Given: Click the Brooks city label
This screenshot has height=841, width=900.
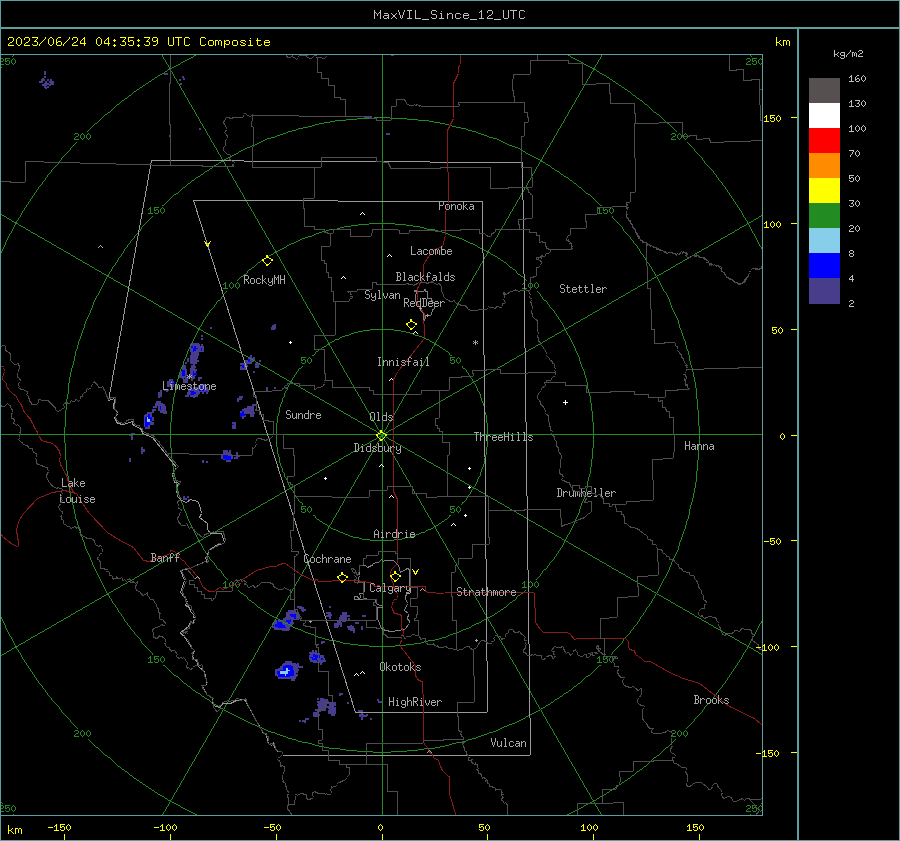Looking at the screenshot, I should (x=711, y=700).
